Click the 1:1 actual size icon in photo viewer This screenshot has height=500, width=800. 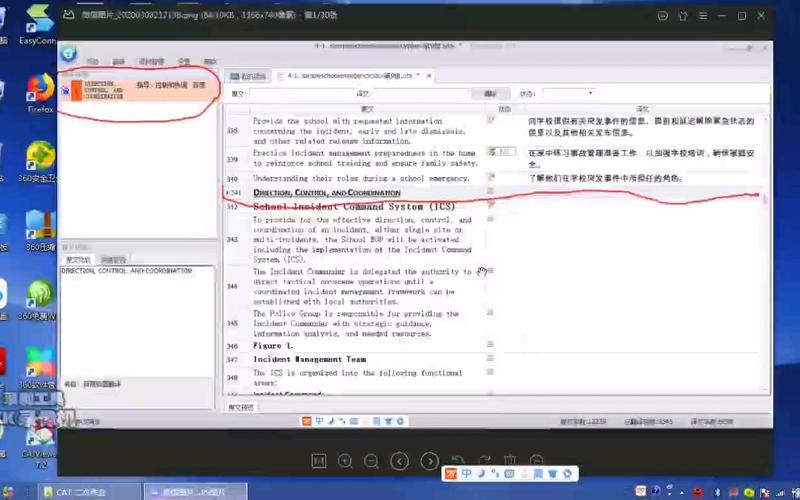319,461
